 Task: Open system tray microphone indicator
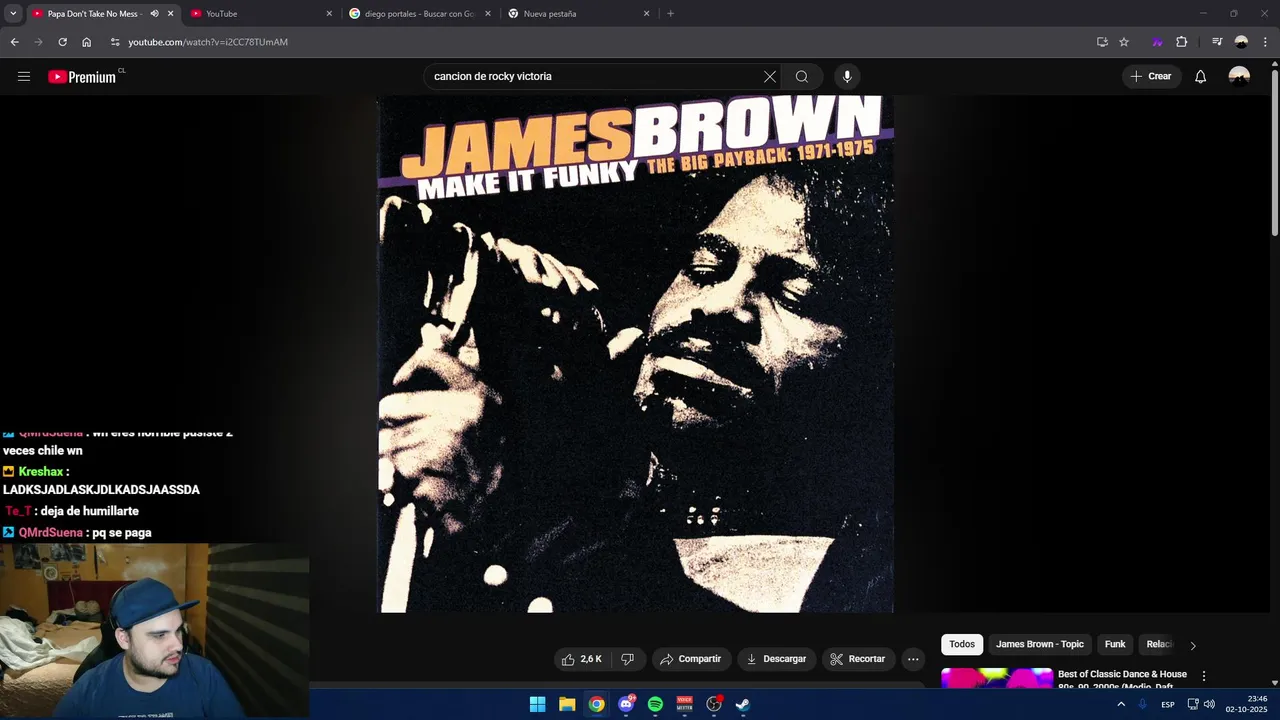(1142, 704)
